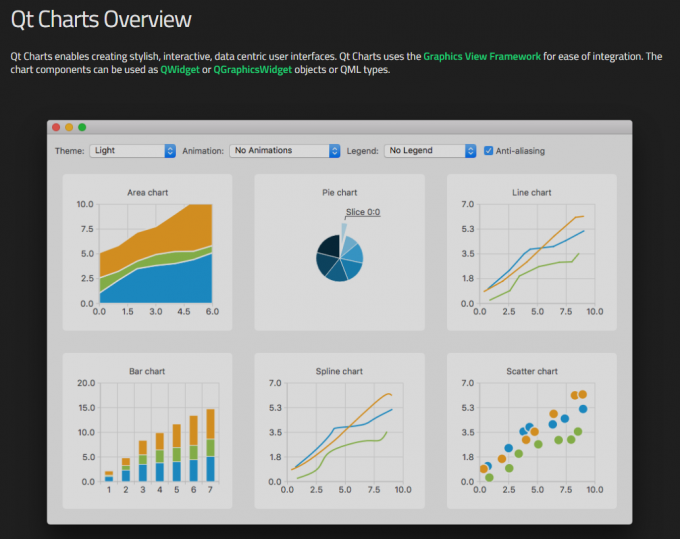Click the Pie chart title text
The width and height of the screenshot is (680, 539).
click(339, 192)
